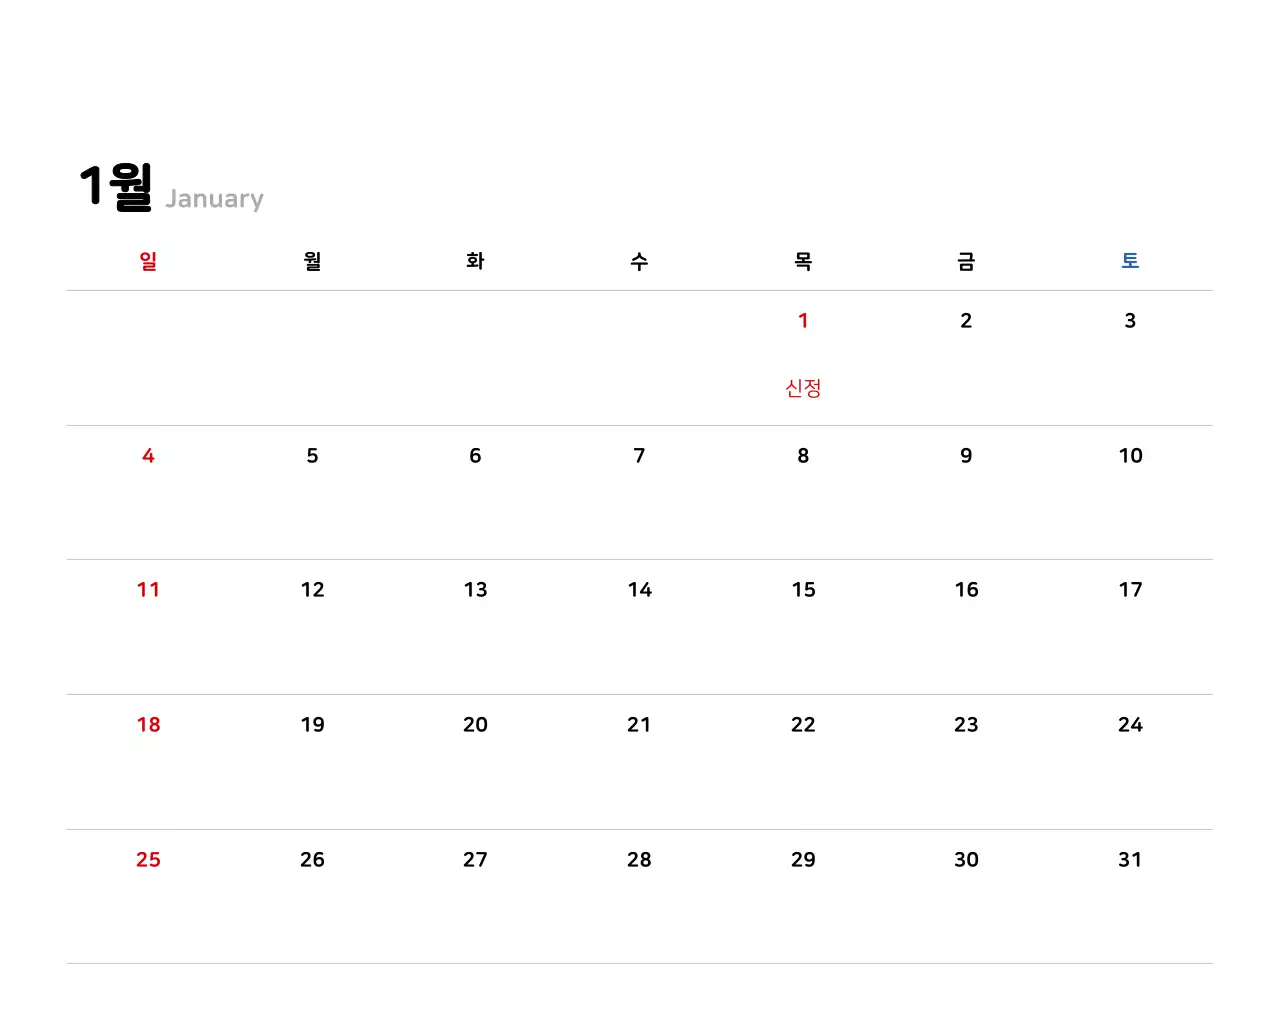The height and width of the screenshot is (1031, 1280).
Task: Select date 13 on Tuesday
Action: [476, 590]
